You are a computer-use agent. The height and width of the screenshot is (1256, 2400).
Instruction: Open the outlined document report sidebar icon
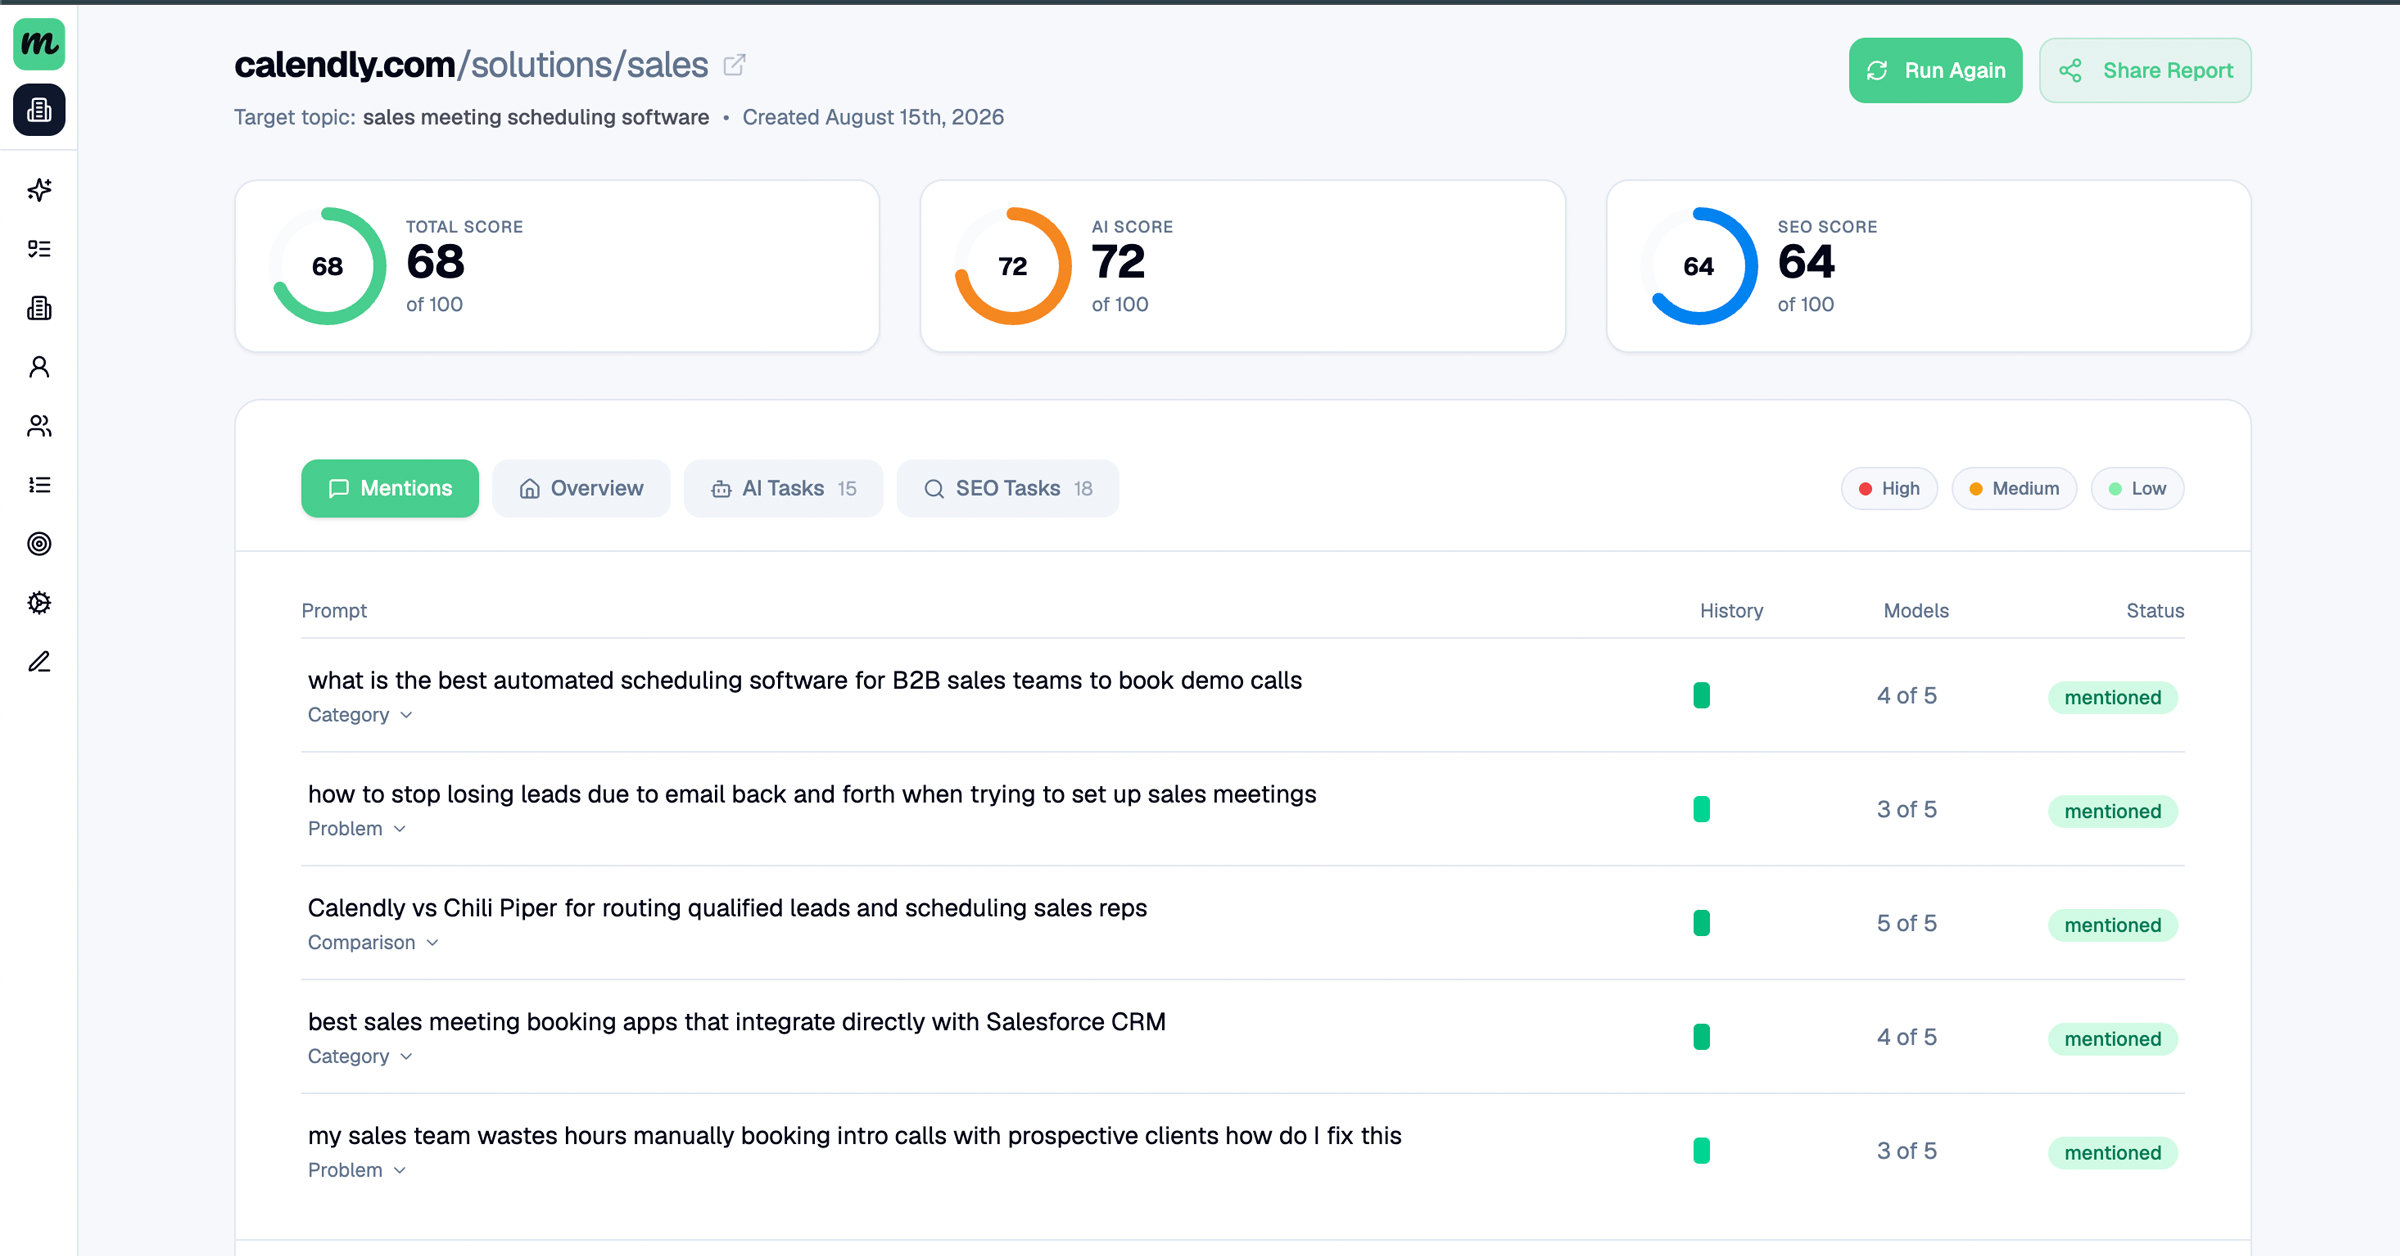coord(39,308)
